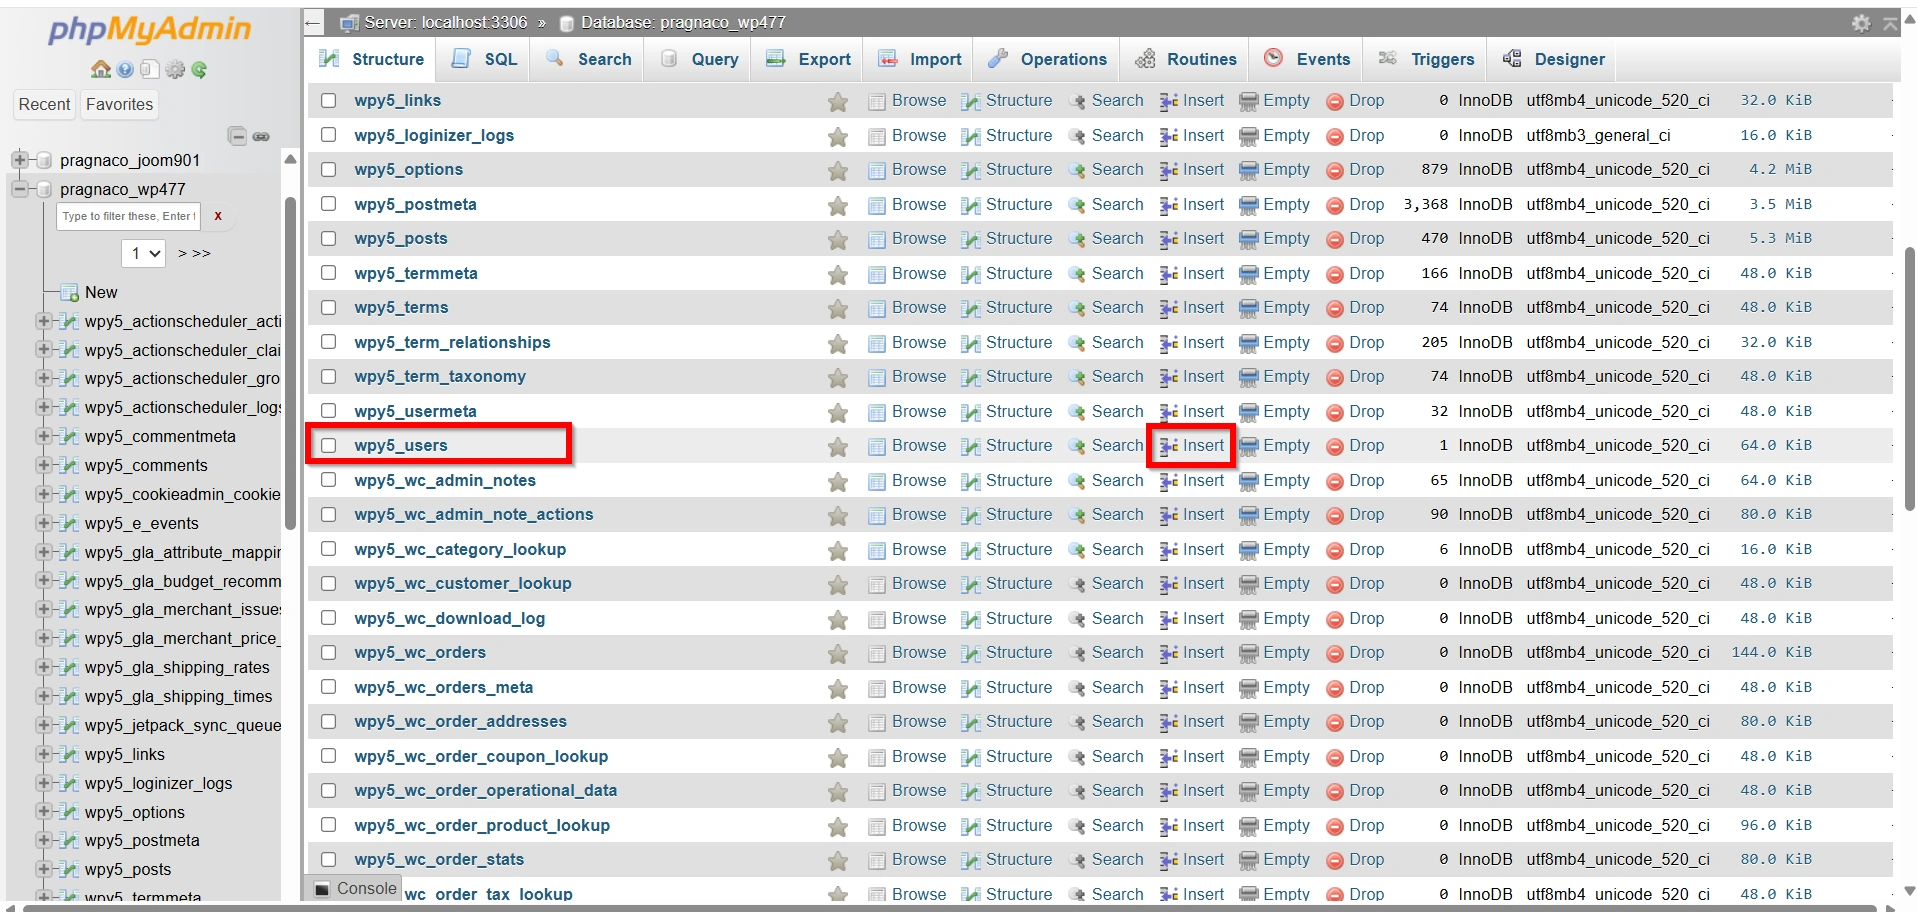
Task: Select wpy5_wc_orders checkbox
Action: pos(328,652)
